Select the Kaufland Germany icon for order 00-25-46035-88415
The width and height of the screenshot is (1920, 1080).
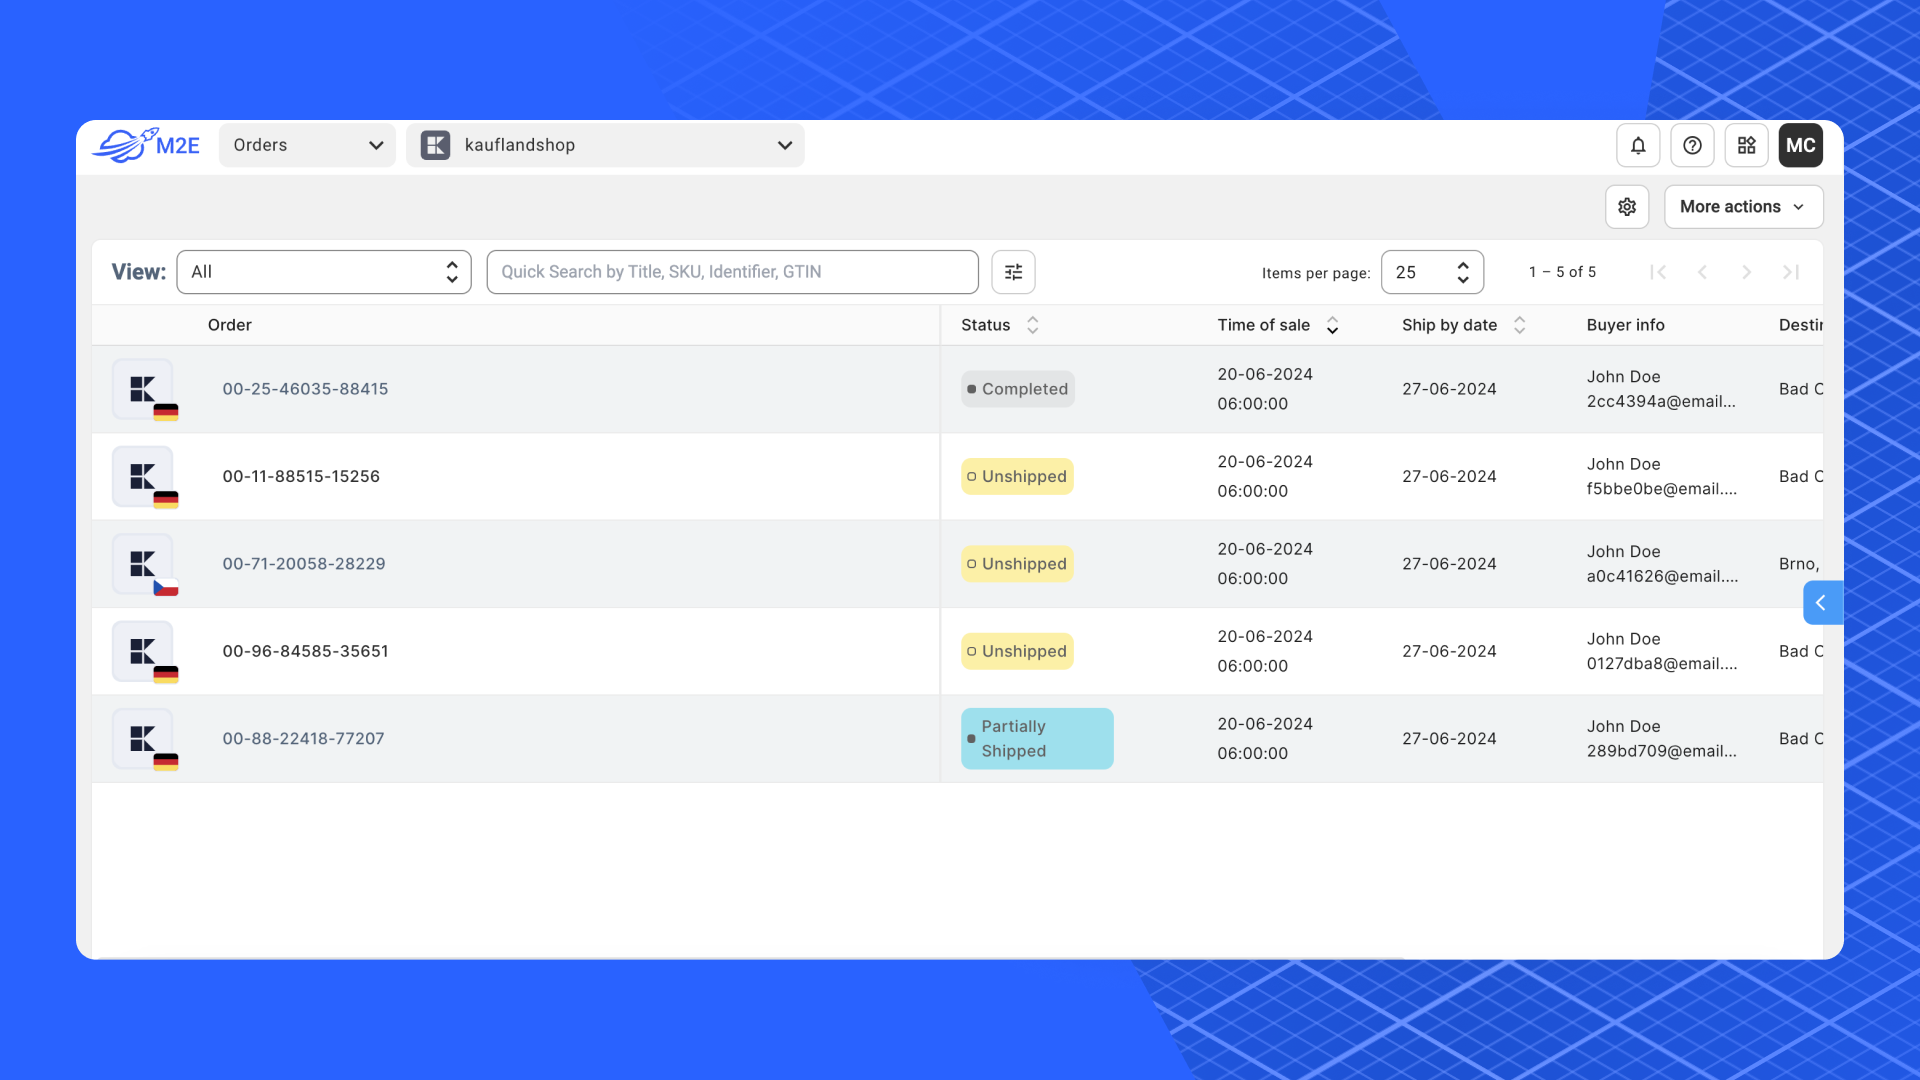[x=144, y=390]
